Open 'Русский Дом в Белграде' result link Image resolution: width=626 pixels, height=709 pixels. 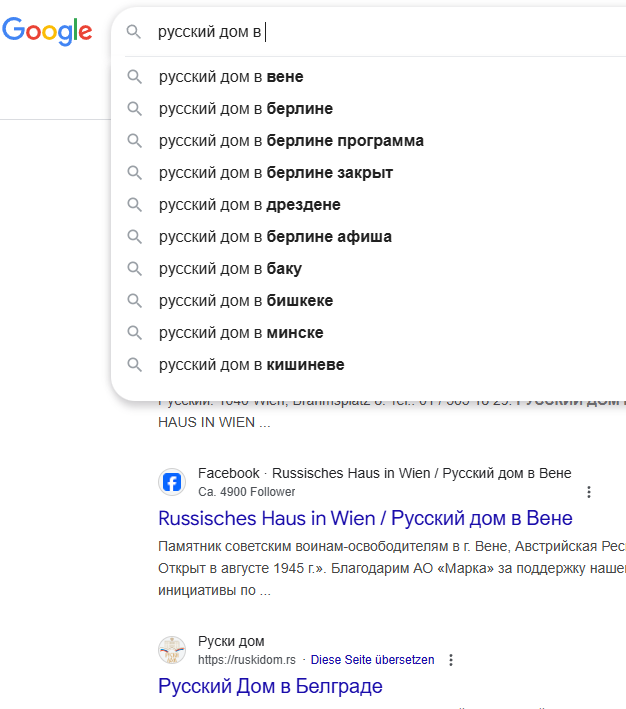(270, 686)
